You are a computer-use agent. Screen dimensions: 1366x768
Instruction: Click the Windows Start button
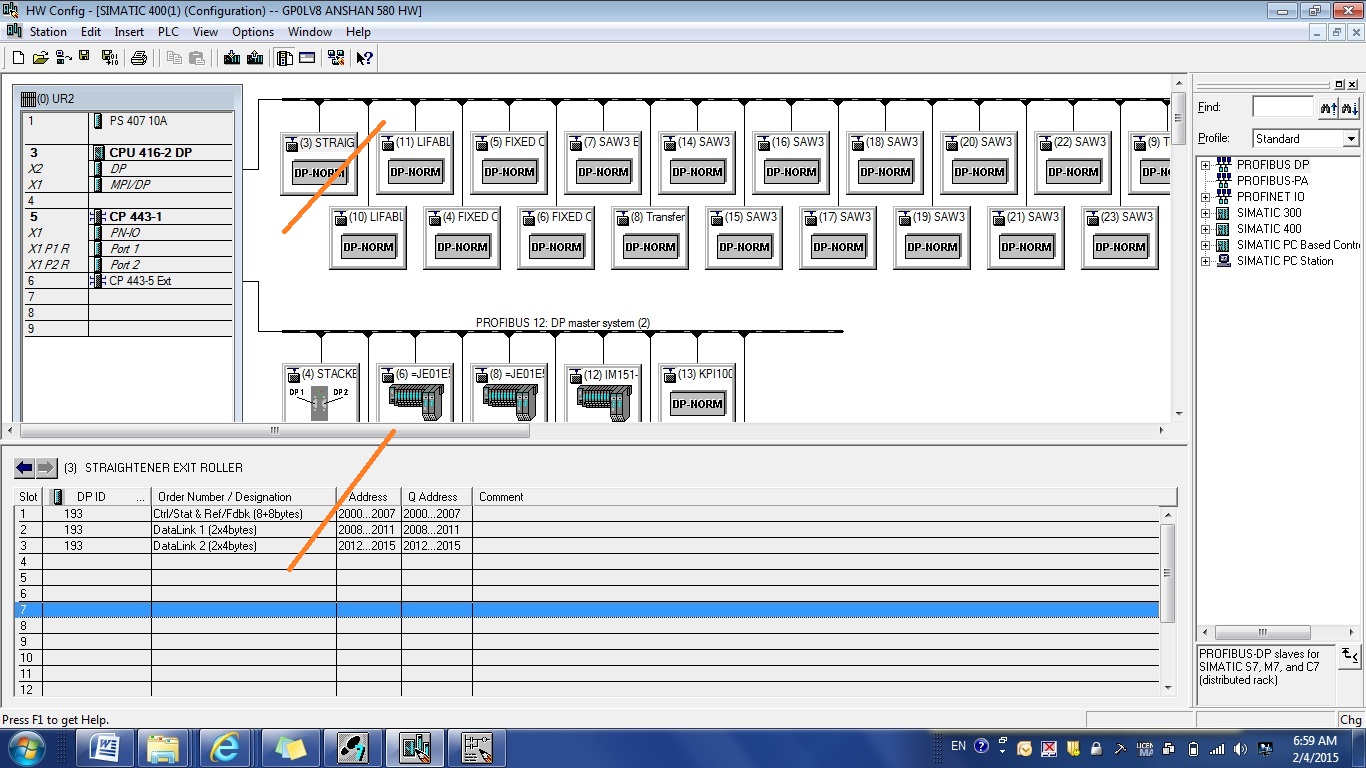tap(26, 747)
